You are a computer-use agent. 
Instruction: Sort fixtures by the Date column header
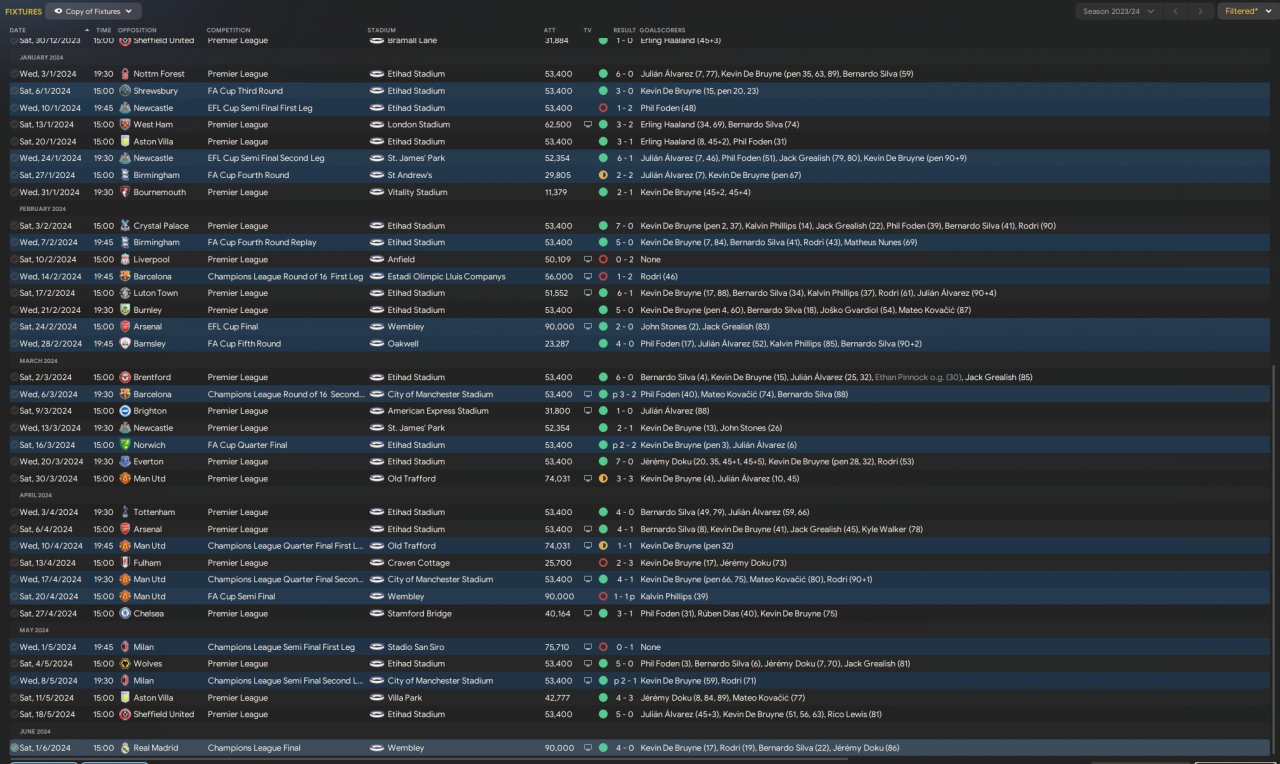pos(18,30)
